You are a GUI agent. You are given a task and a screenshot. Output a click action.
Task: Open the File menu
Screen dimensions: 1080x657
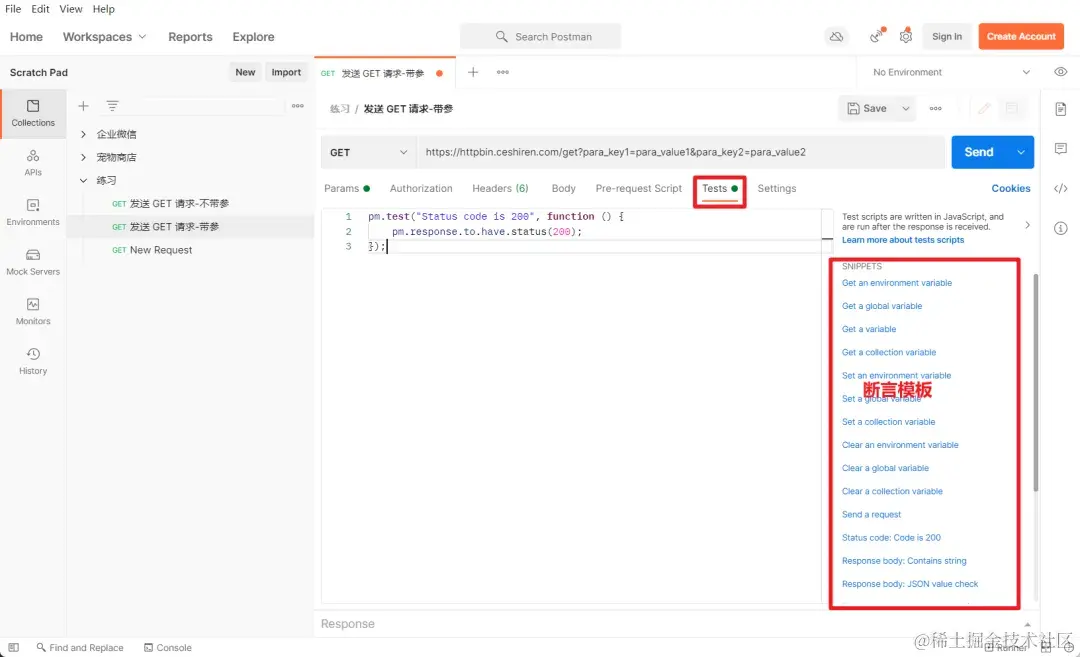tap(13, 9)
